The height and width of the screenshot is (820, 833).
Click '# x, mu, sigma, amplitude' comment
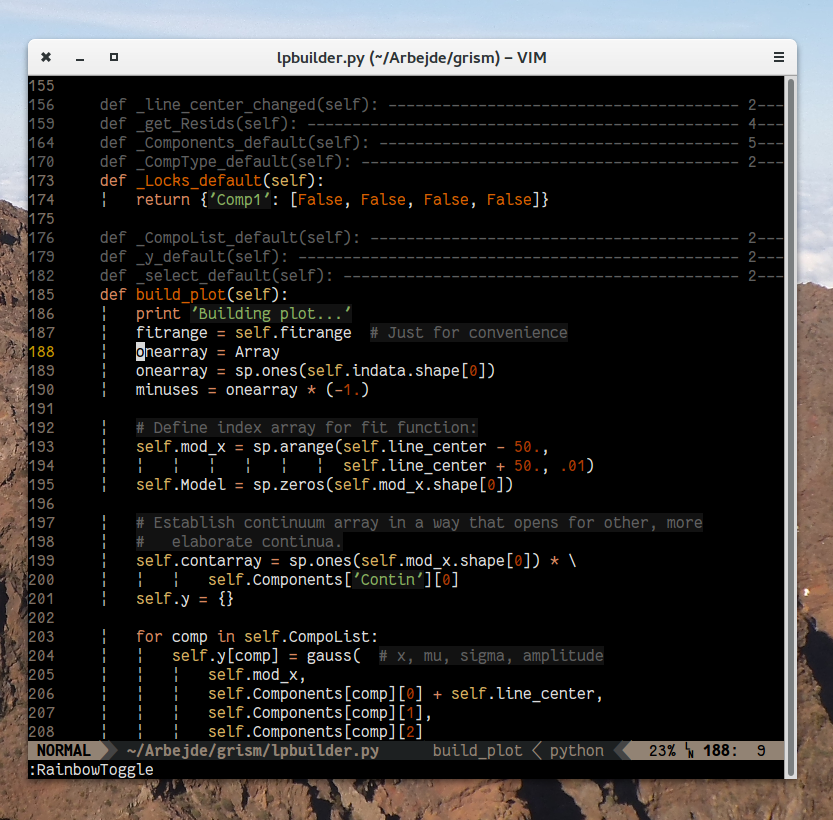point(491,656)
